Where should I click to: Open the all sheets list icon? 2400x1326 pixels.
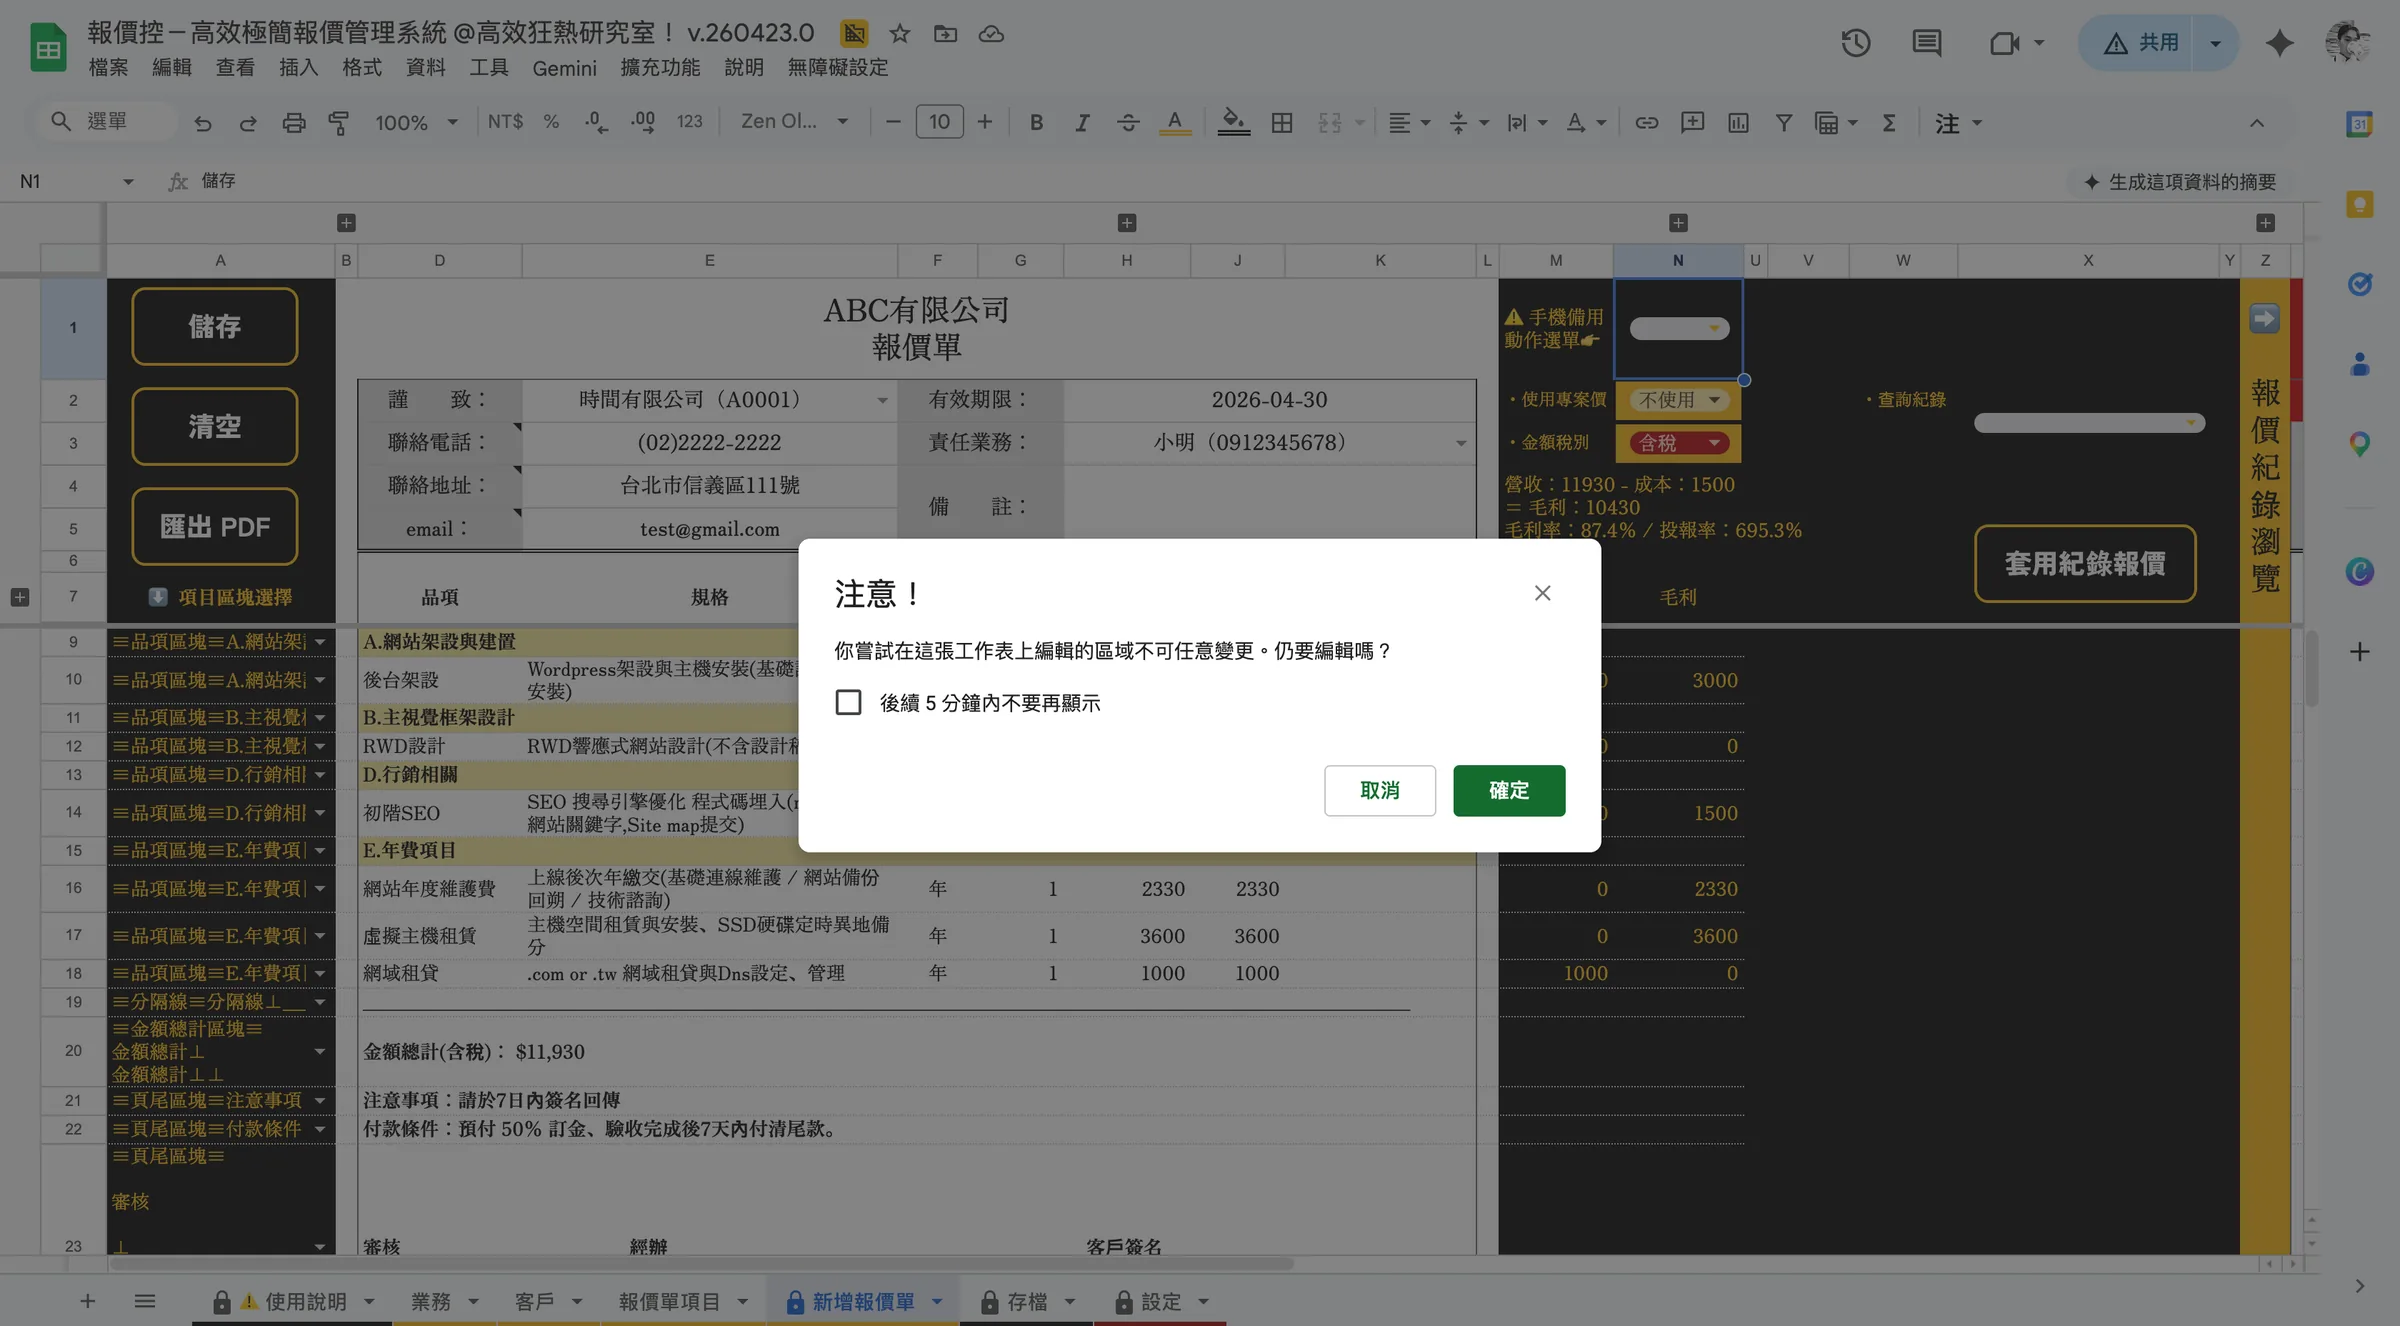pos(145,1301)
